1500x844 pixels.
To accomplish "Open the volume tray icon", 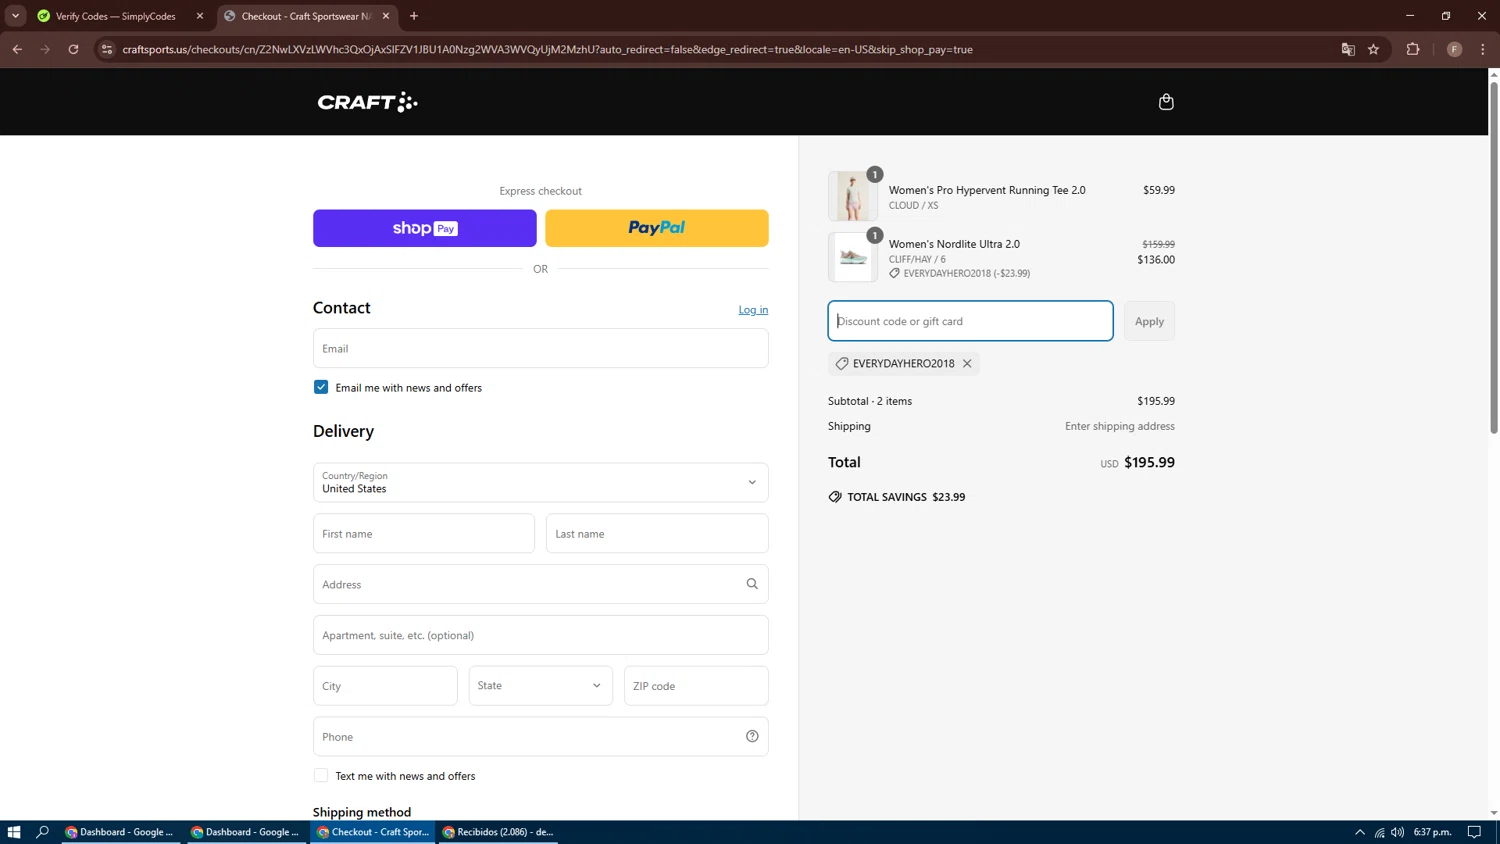I will (x=1398, y=832).
